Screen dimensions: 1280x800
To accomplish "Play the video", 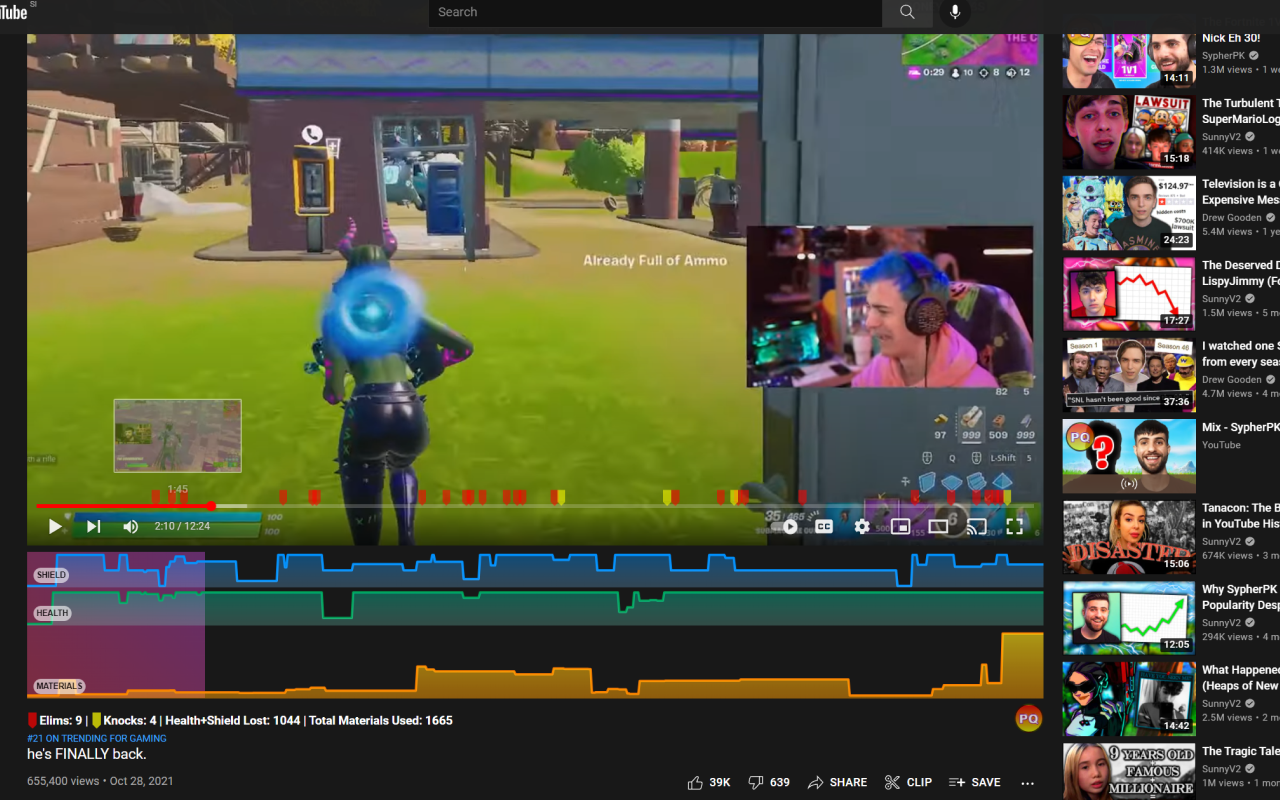I will coord(55,526).
